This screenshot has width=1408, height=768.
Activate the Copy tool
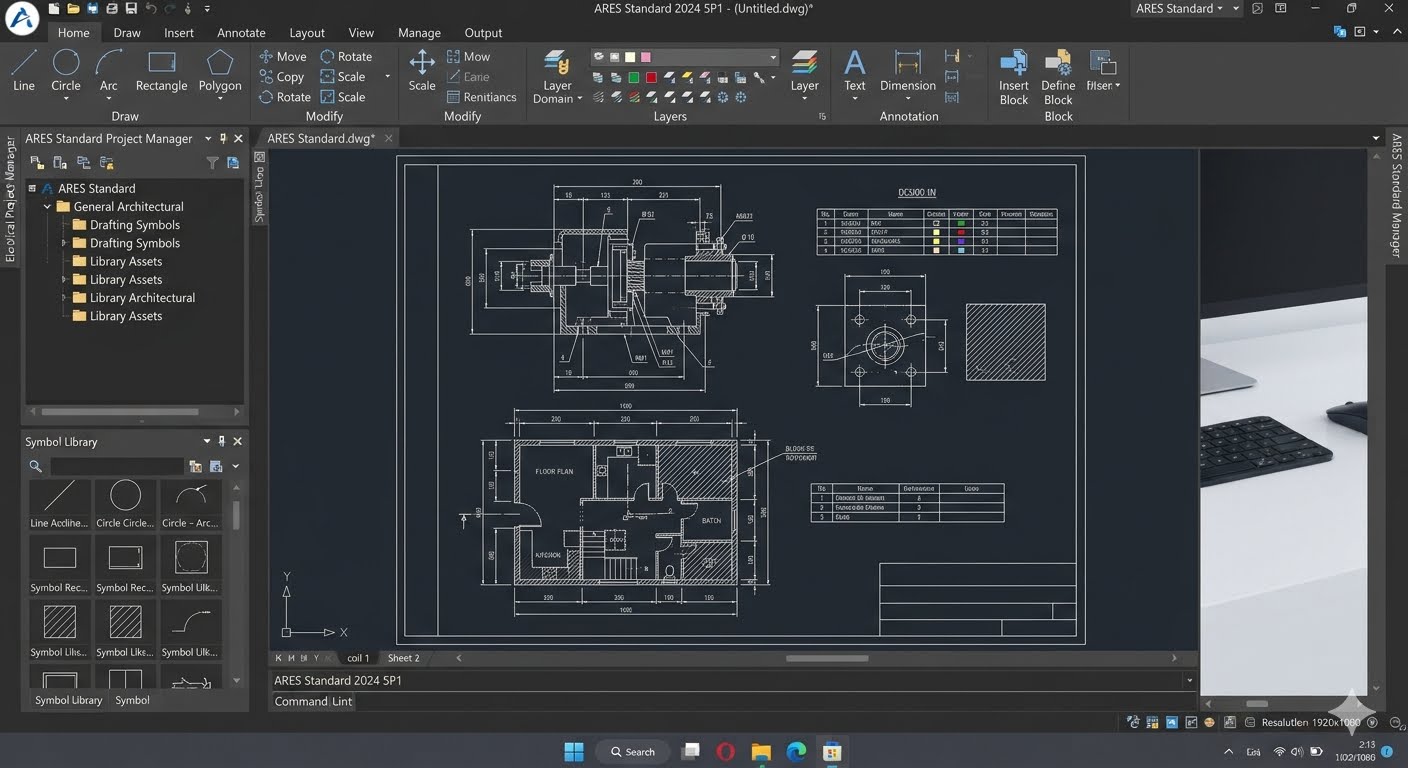[x=282, y=77]
